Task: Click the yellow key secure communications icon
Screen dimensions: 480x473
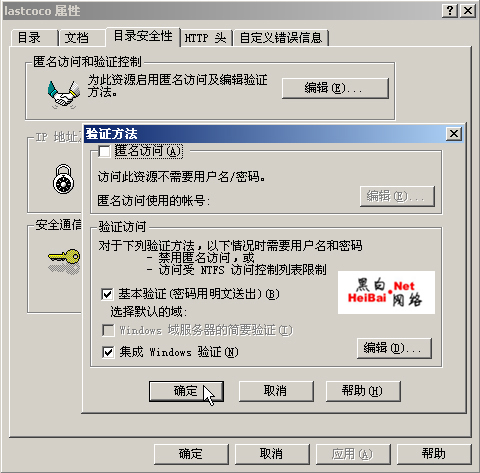Action: (x=64, y=262)
